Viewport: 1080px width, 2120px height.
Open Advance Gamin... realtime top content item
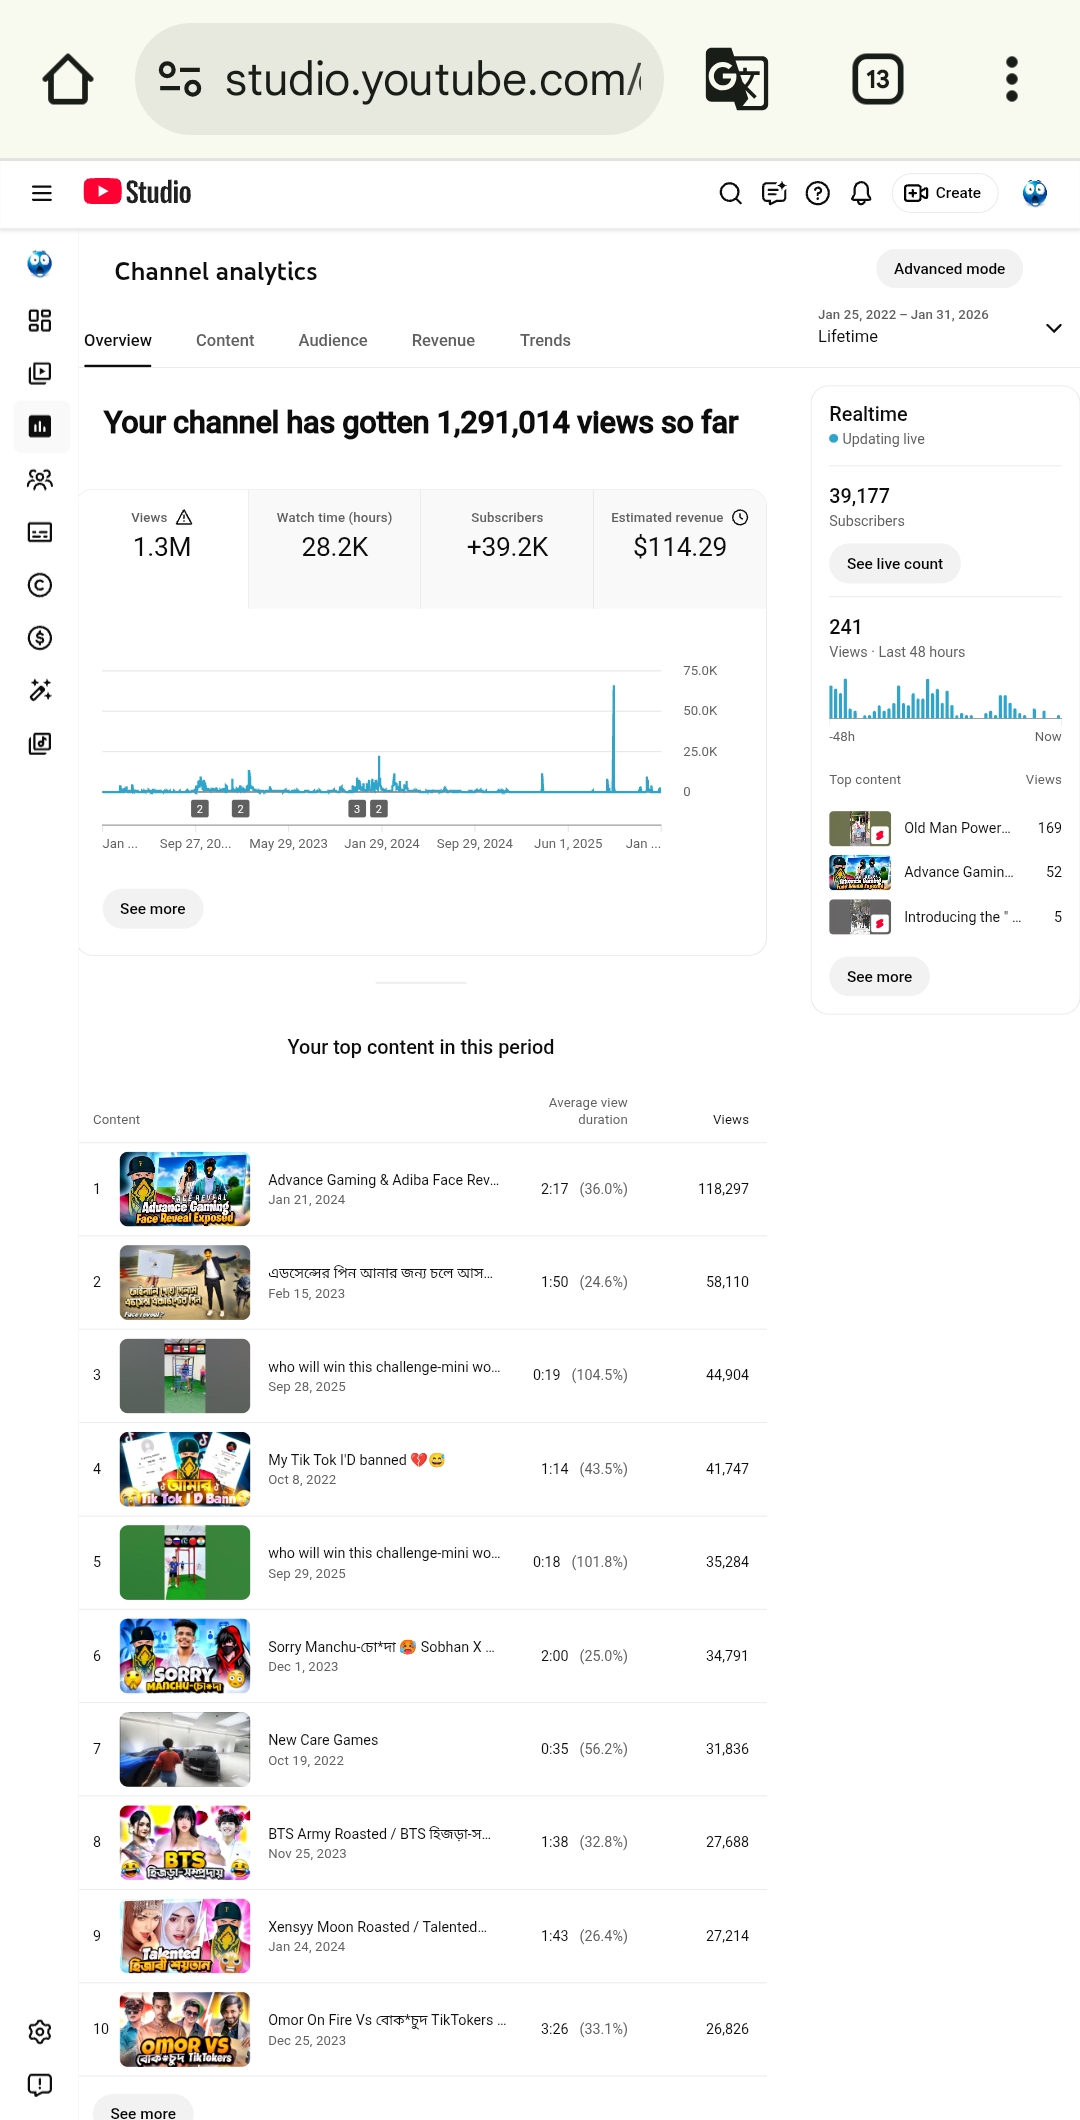tap(945, 872)
